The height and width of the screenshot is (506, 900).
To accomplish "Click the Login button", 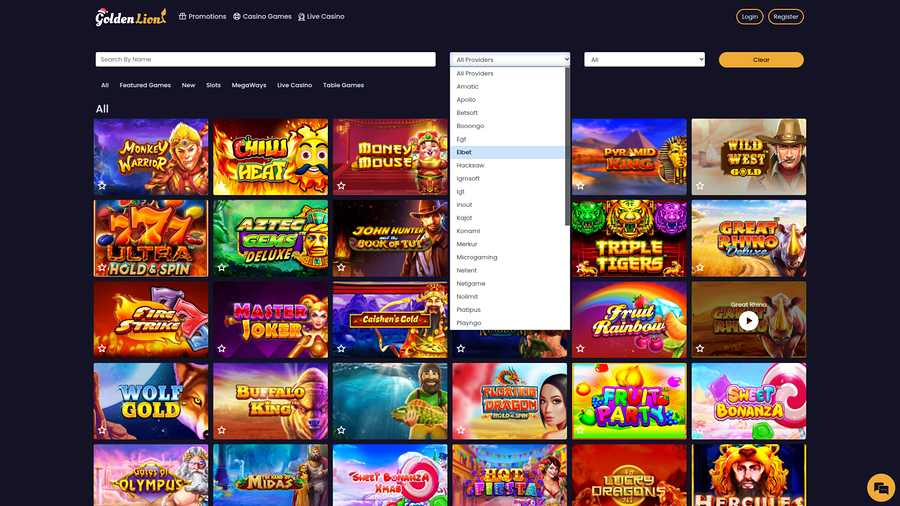I will tap(750, 17).
